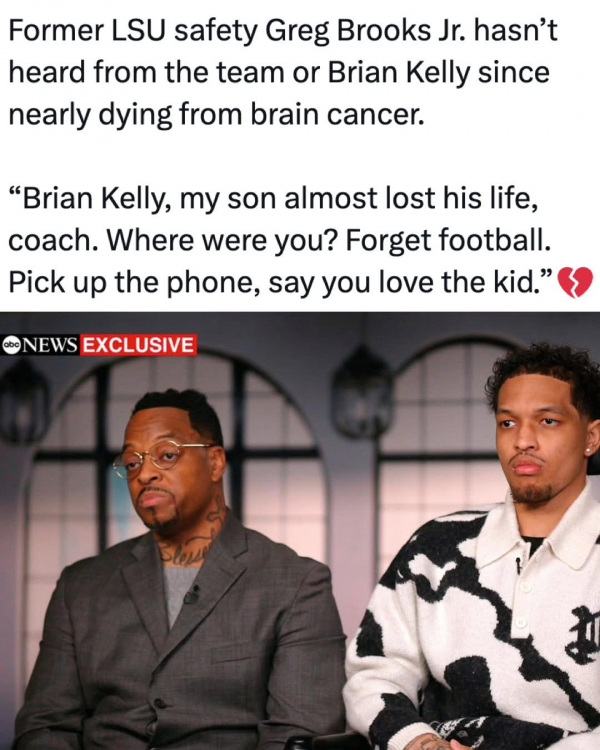Click the phrase Forget football.
Viewport: 600px width, 750px height.
[x=448, y=240]
